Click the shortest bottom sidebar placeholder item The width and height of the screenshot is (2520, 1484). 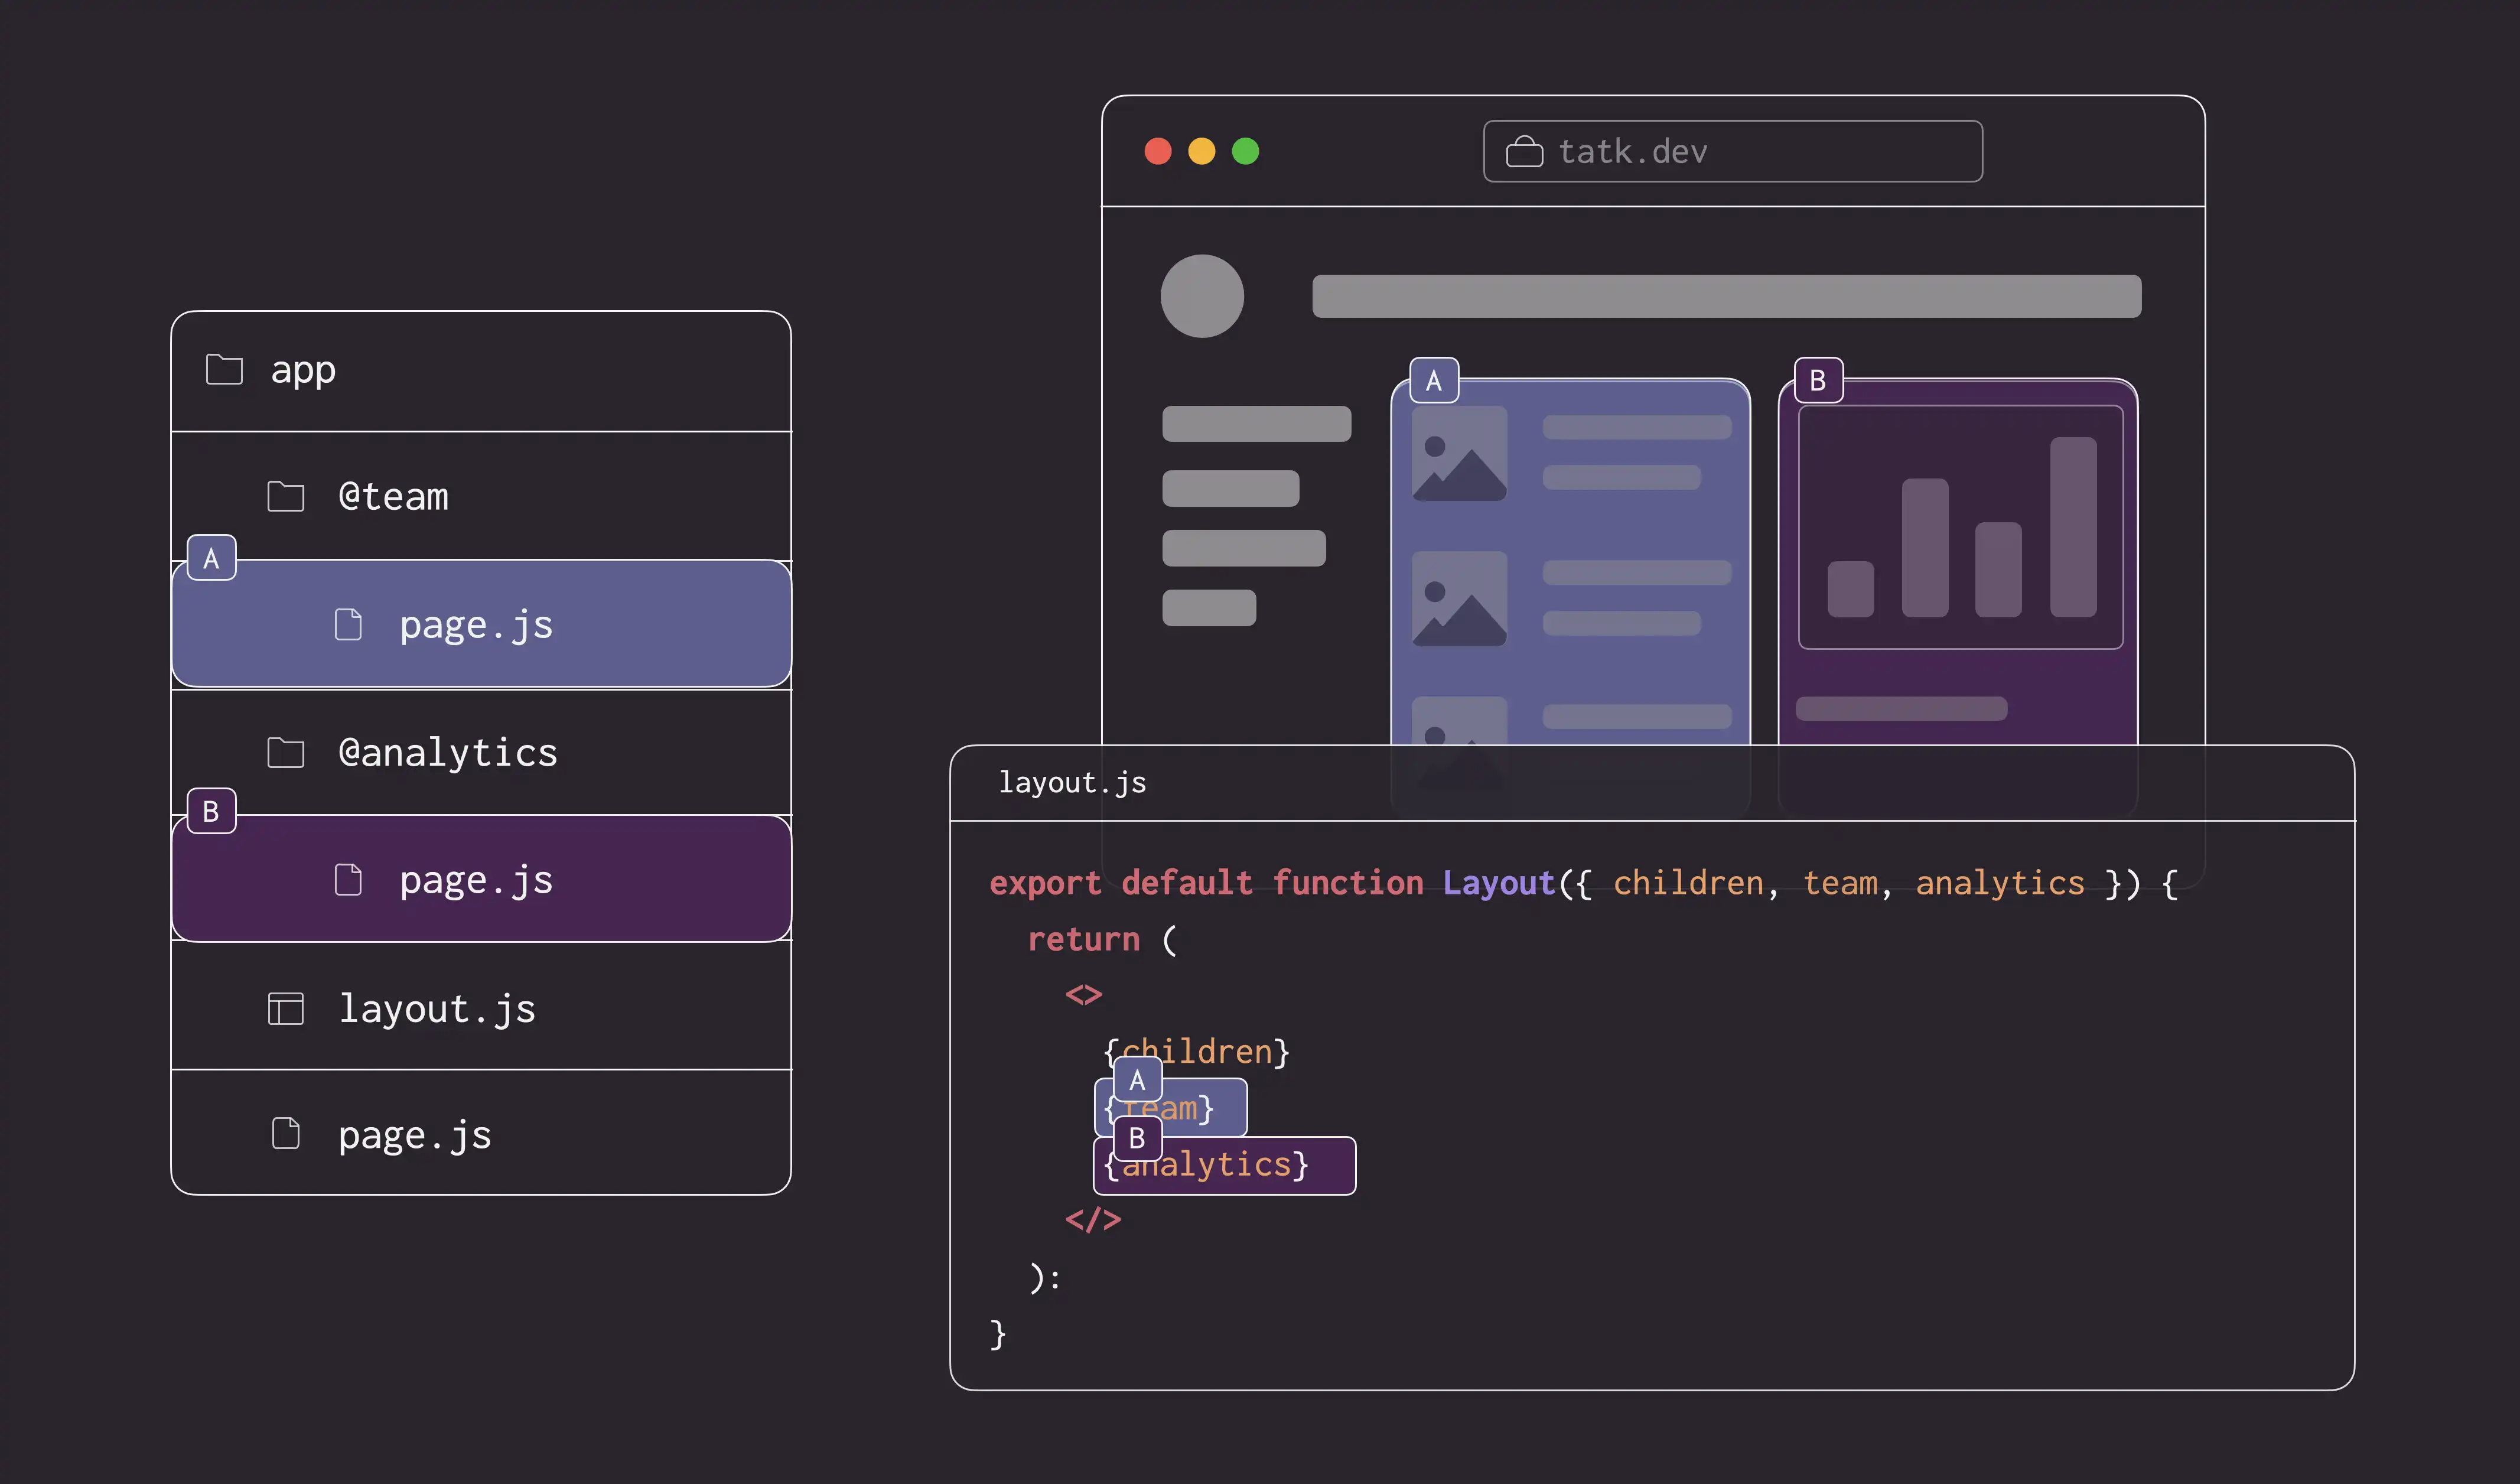pos(1209,608)
